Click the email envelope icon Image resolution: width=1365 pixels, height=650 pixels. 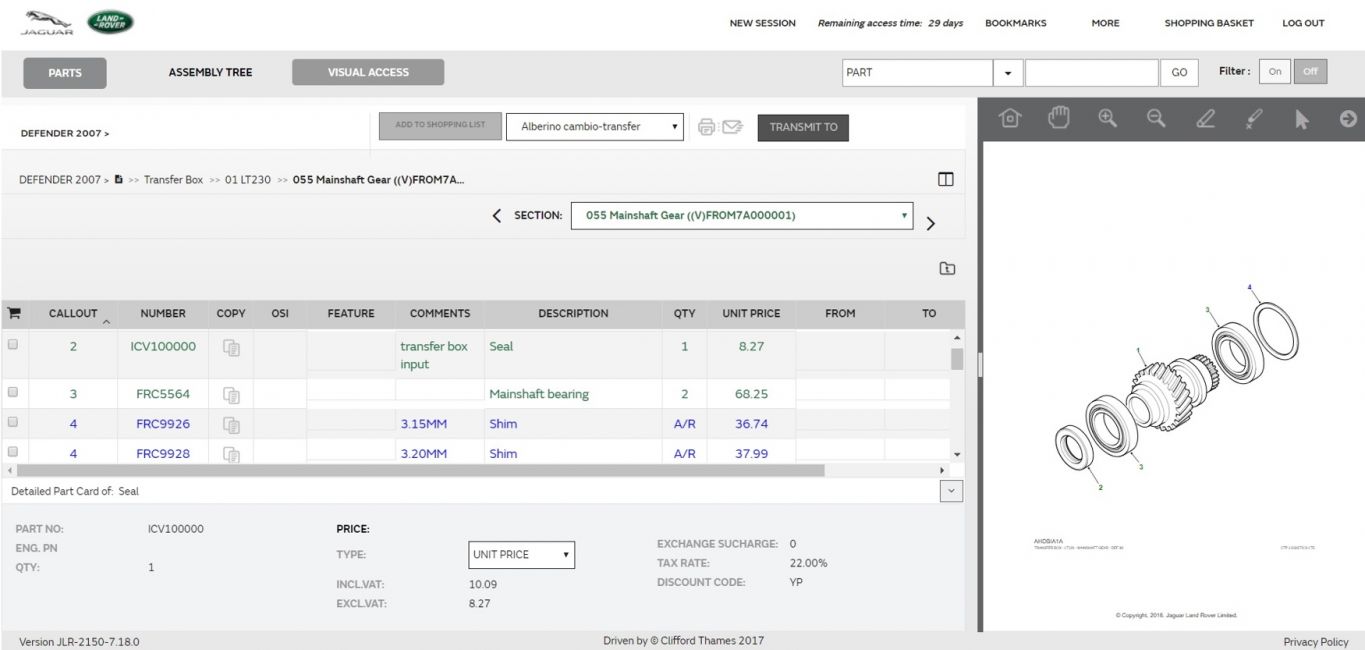[x=733, y=127]
